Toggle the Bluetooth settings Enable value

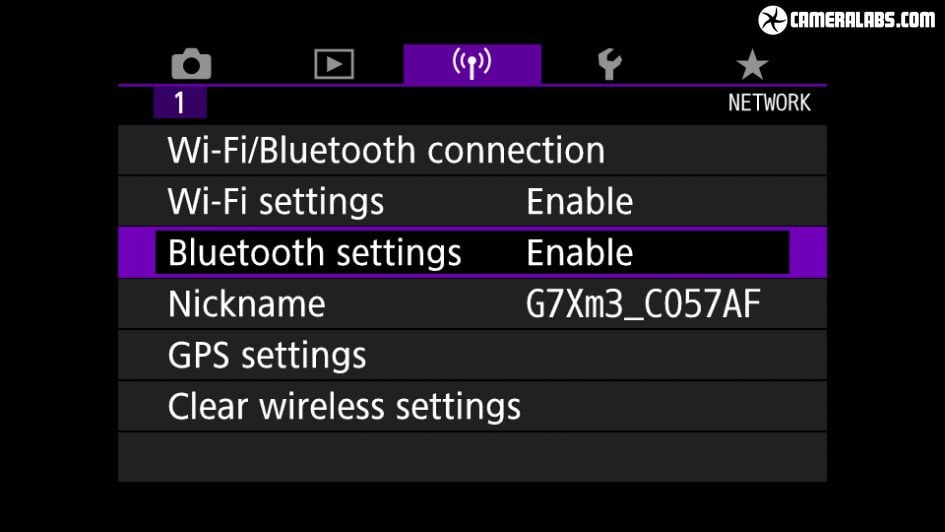click(x=579, y=253)
